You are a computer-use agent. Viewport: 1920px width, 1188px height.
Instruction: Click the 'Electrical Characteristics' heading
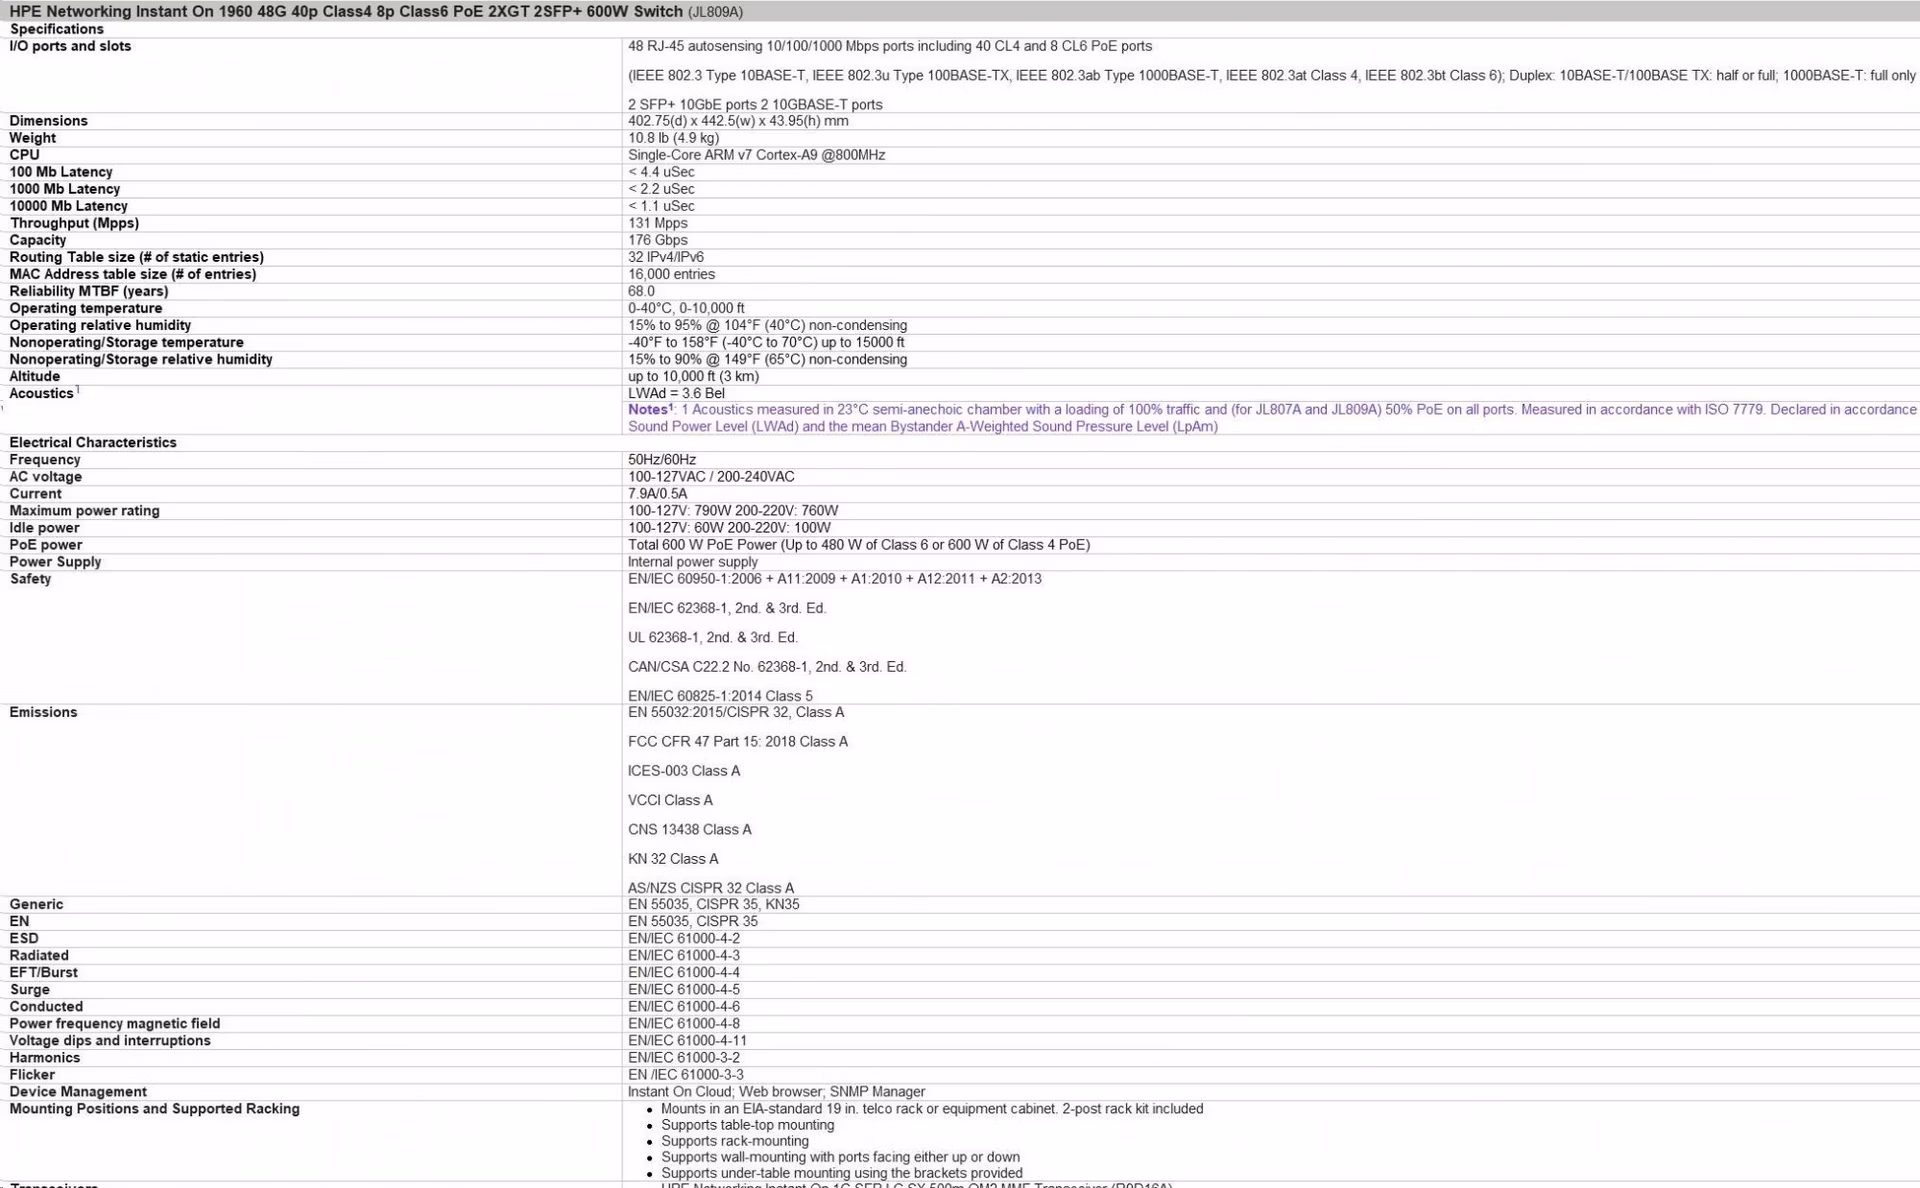click(93, 442)
